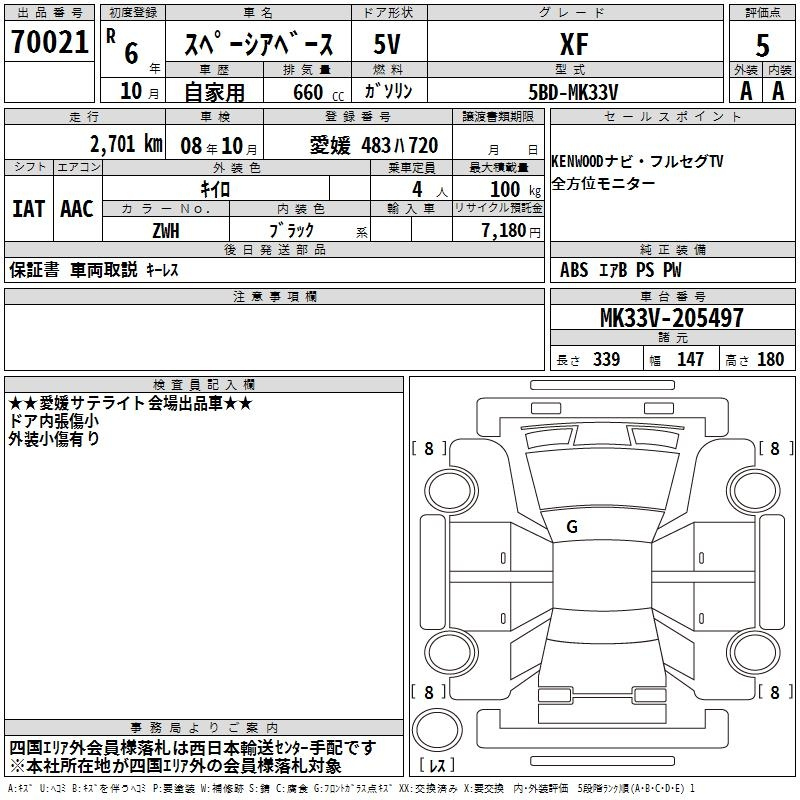
Task: Select the model code 5BD-MK33V
Action: tap(573, 91)
